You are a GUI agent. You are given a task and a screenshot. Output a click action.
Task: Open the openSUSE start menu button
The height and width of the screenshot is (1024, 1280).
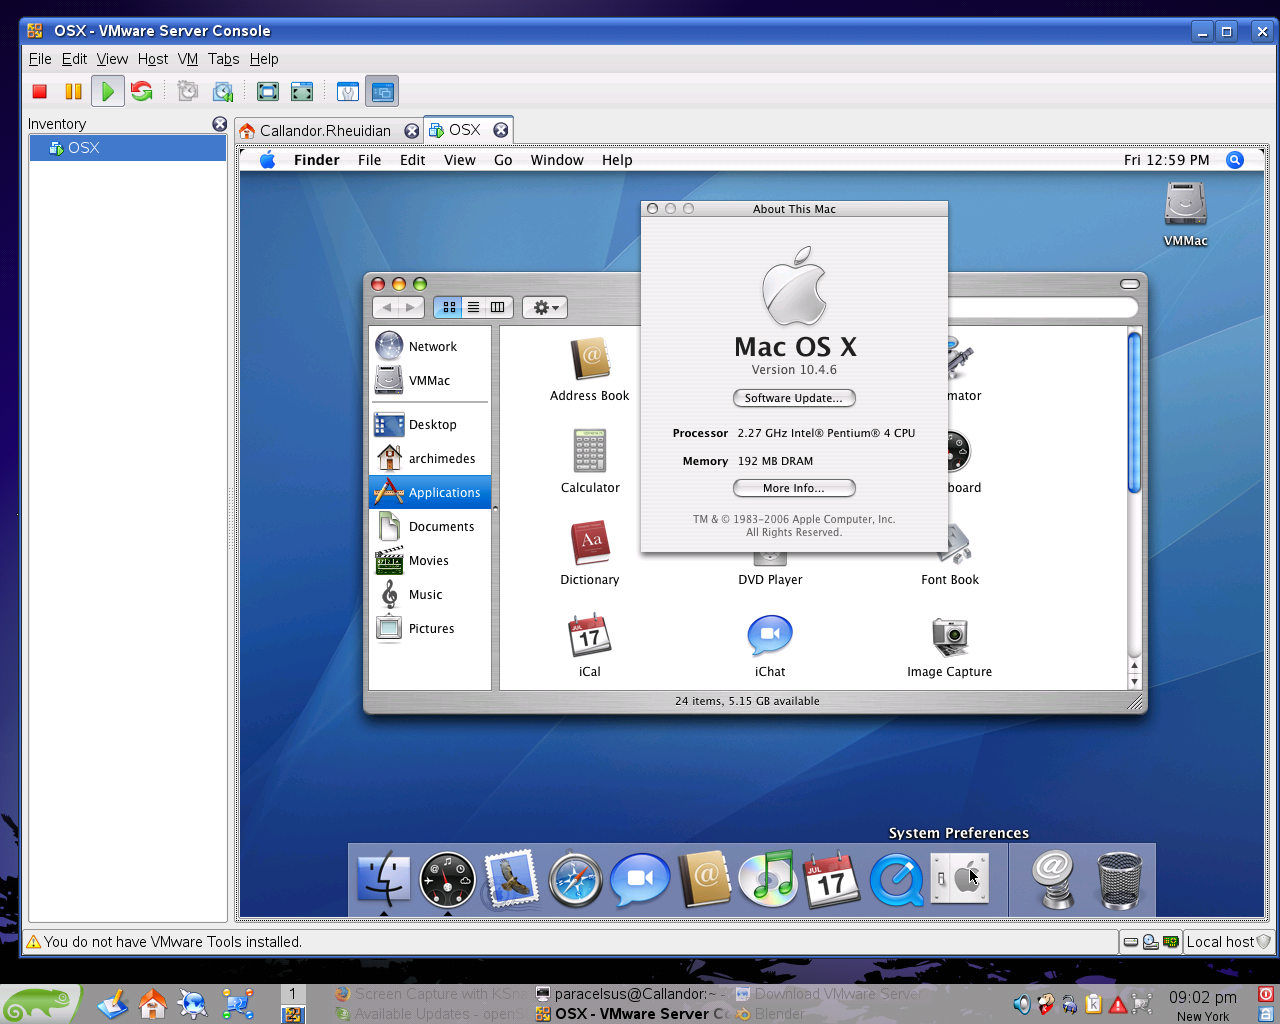tap(40, 1004)
